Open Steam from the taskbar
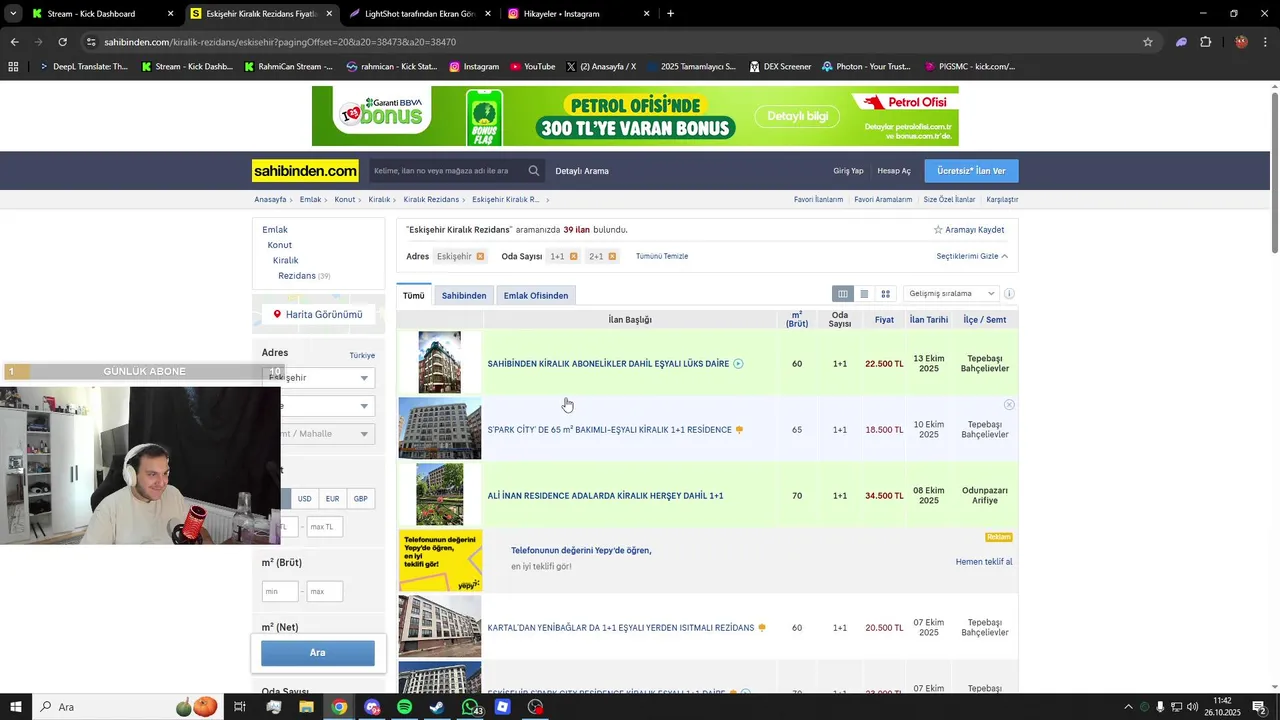Viewport: 1280px width, 720px height. pos(437,707)
